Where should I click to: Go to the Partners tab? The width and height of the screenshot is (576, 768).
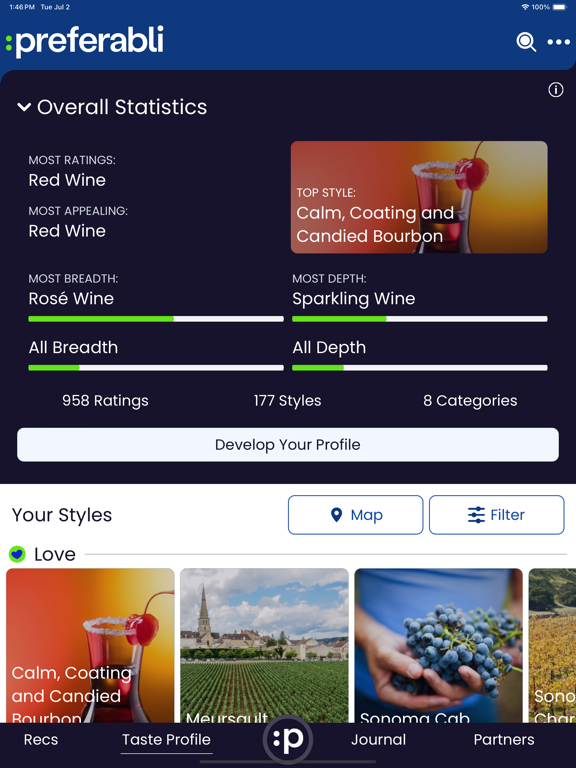[x=504, y=739]
